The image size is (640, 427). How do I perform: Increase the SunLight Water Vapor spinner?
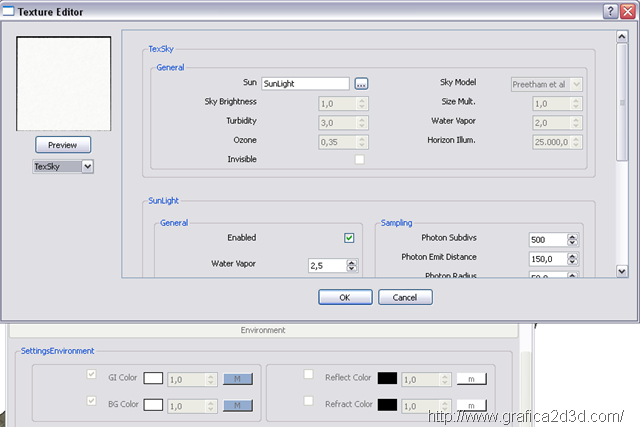(352, 262)
